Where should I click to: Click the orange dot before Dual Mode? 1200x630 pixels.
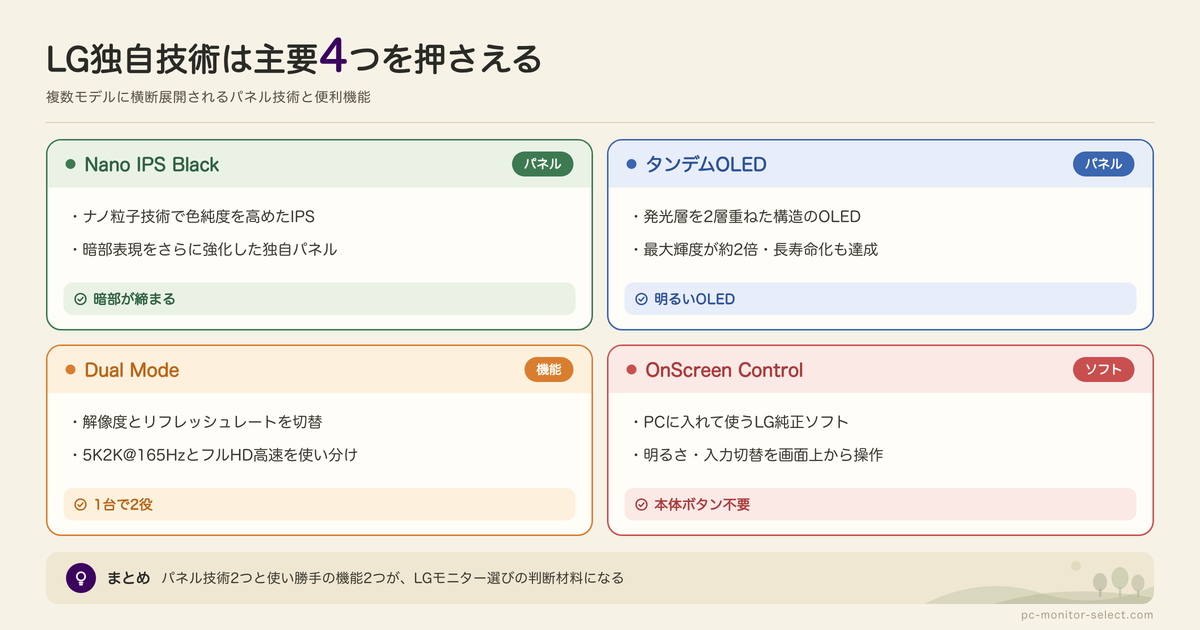pos(70,370)
